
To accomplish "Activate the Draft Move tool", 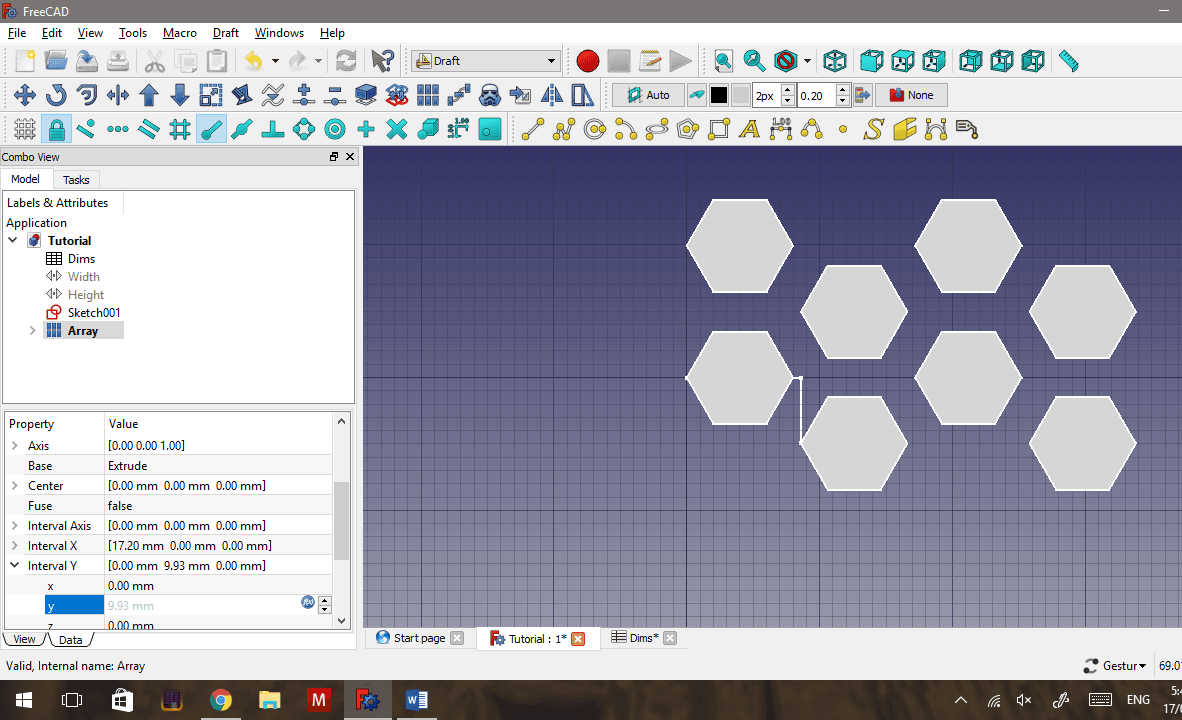I will 23,94.
